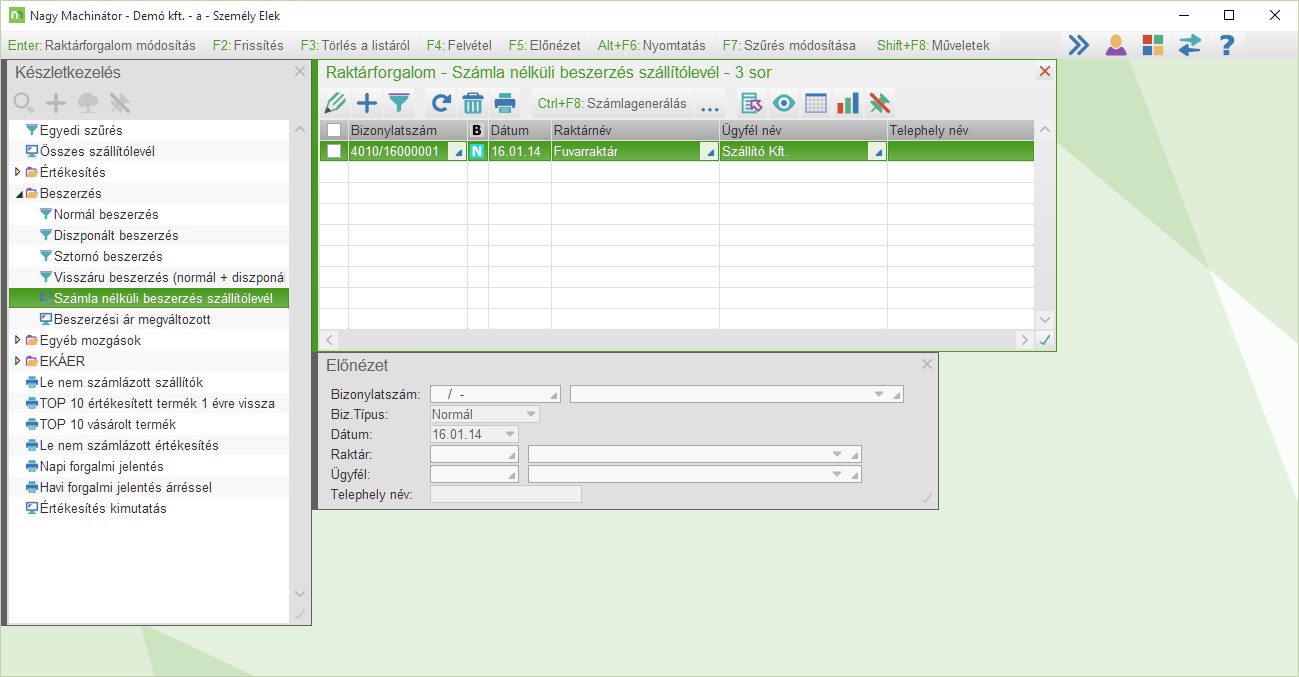1299x677 pixels.
Task: Click the grey pin icon in Készletkezelés panel
Action: click(x=120, y=103)
